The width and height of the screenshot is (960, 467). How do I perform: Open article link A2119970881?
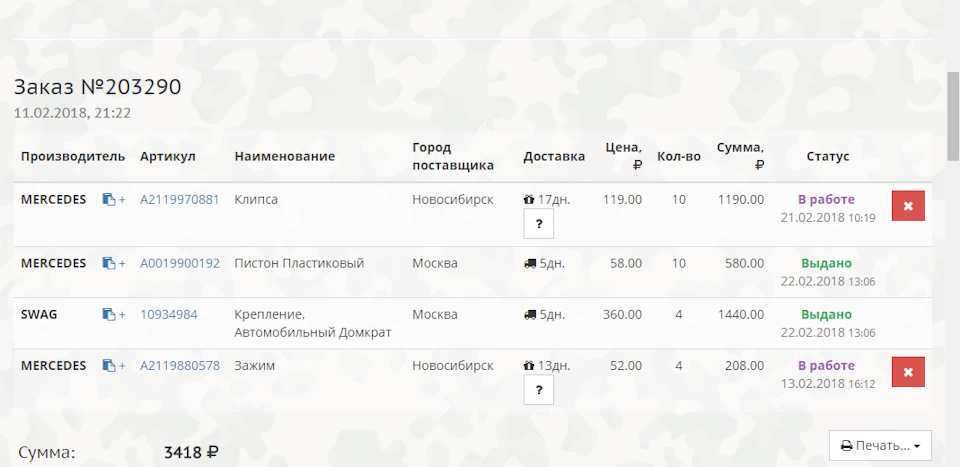180,200
